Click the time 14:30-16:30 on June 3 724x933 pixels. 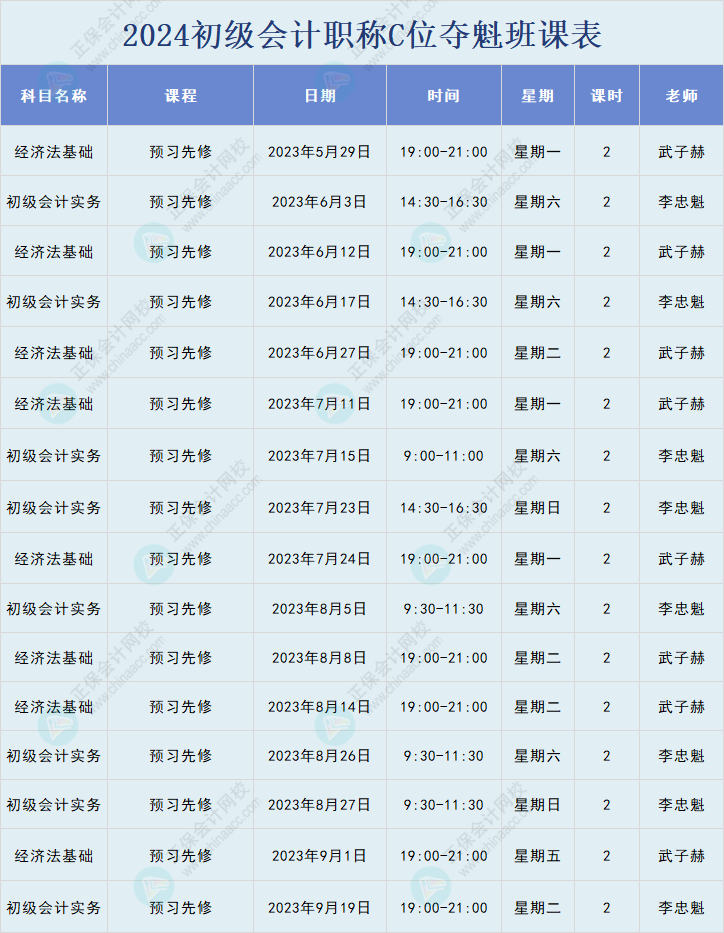(x=444, y=202)
